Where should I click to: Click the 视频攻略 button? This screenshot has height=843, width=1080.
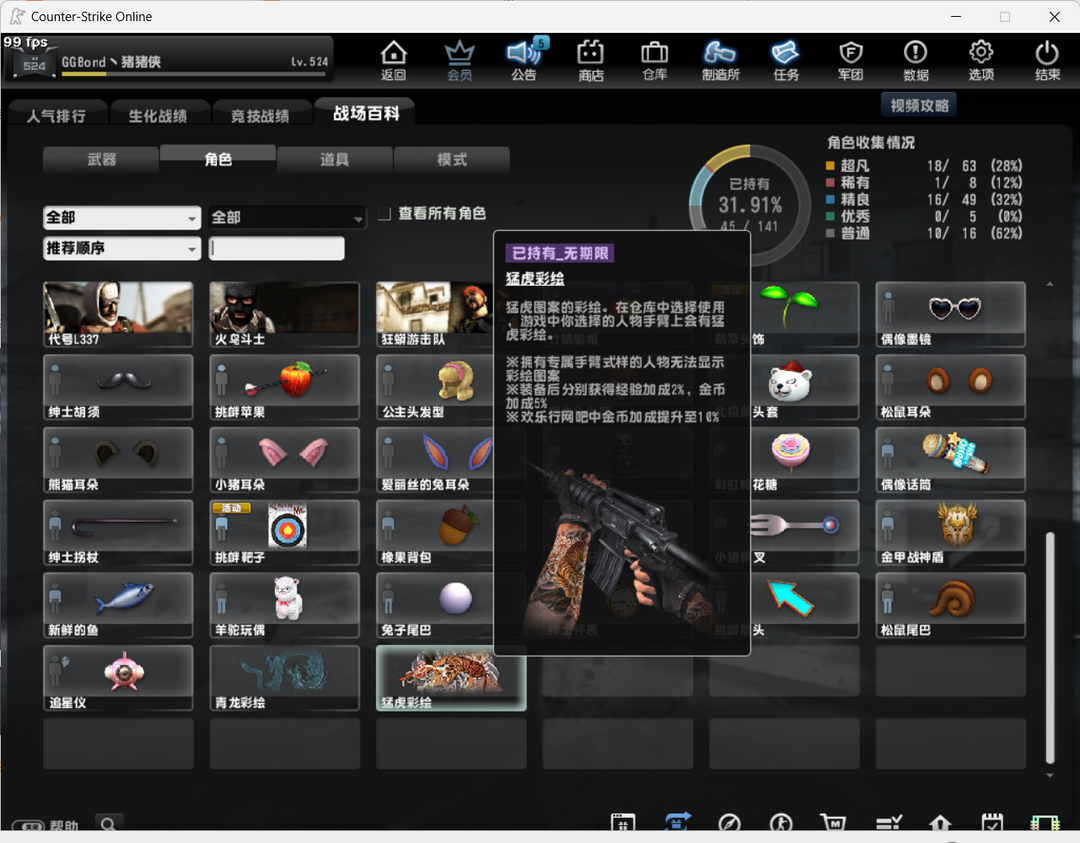(919, 105)
